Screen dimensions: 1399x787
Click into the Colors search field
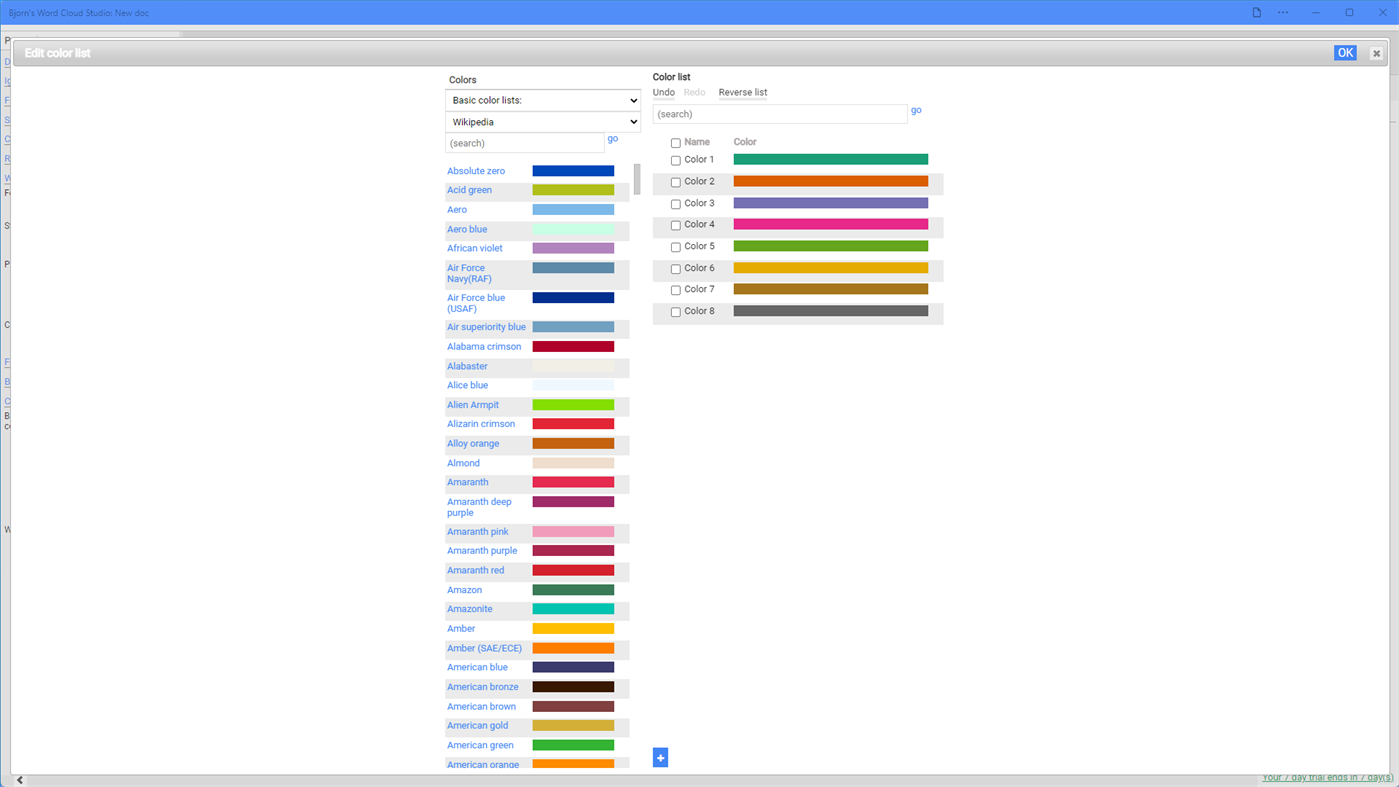(x=524, y=142)
